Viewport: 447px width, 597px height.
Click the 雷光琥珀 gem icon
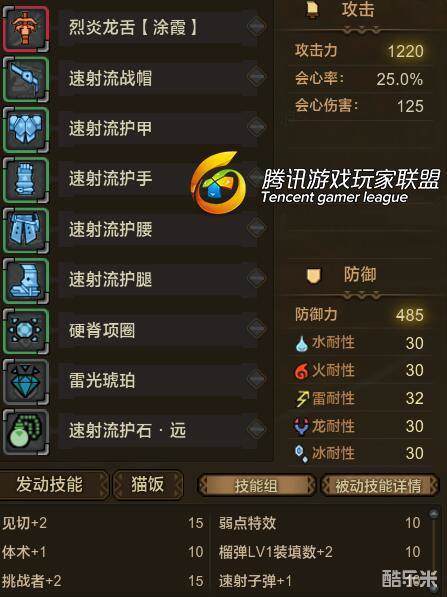click(26, 382)
